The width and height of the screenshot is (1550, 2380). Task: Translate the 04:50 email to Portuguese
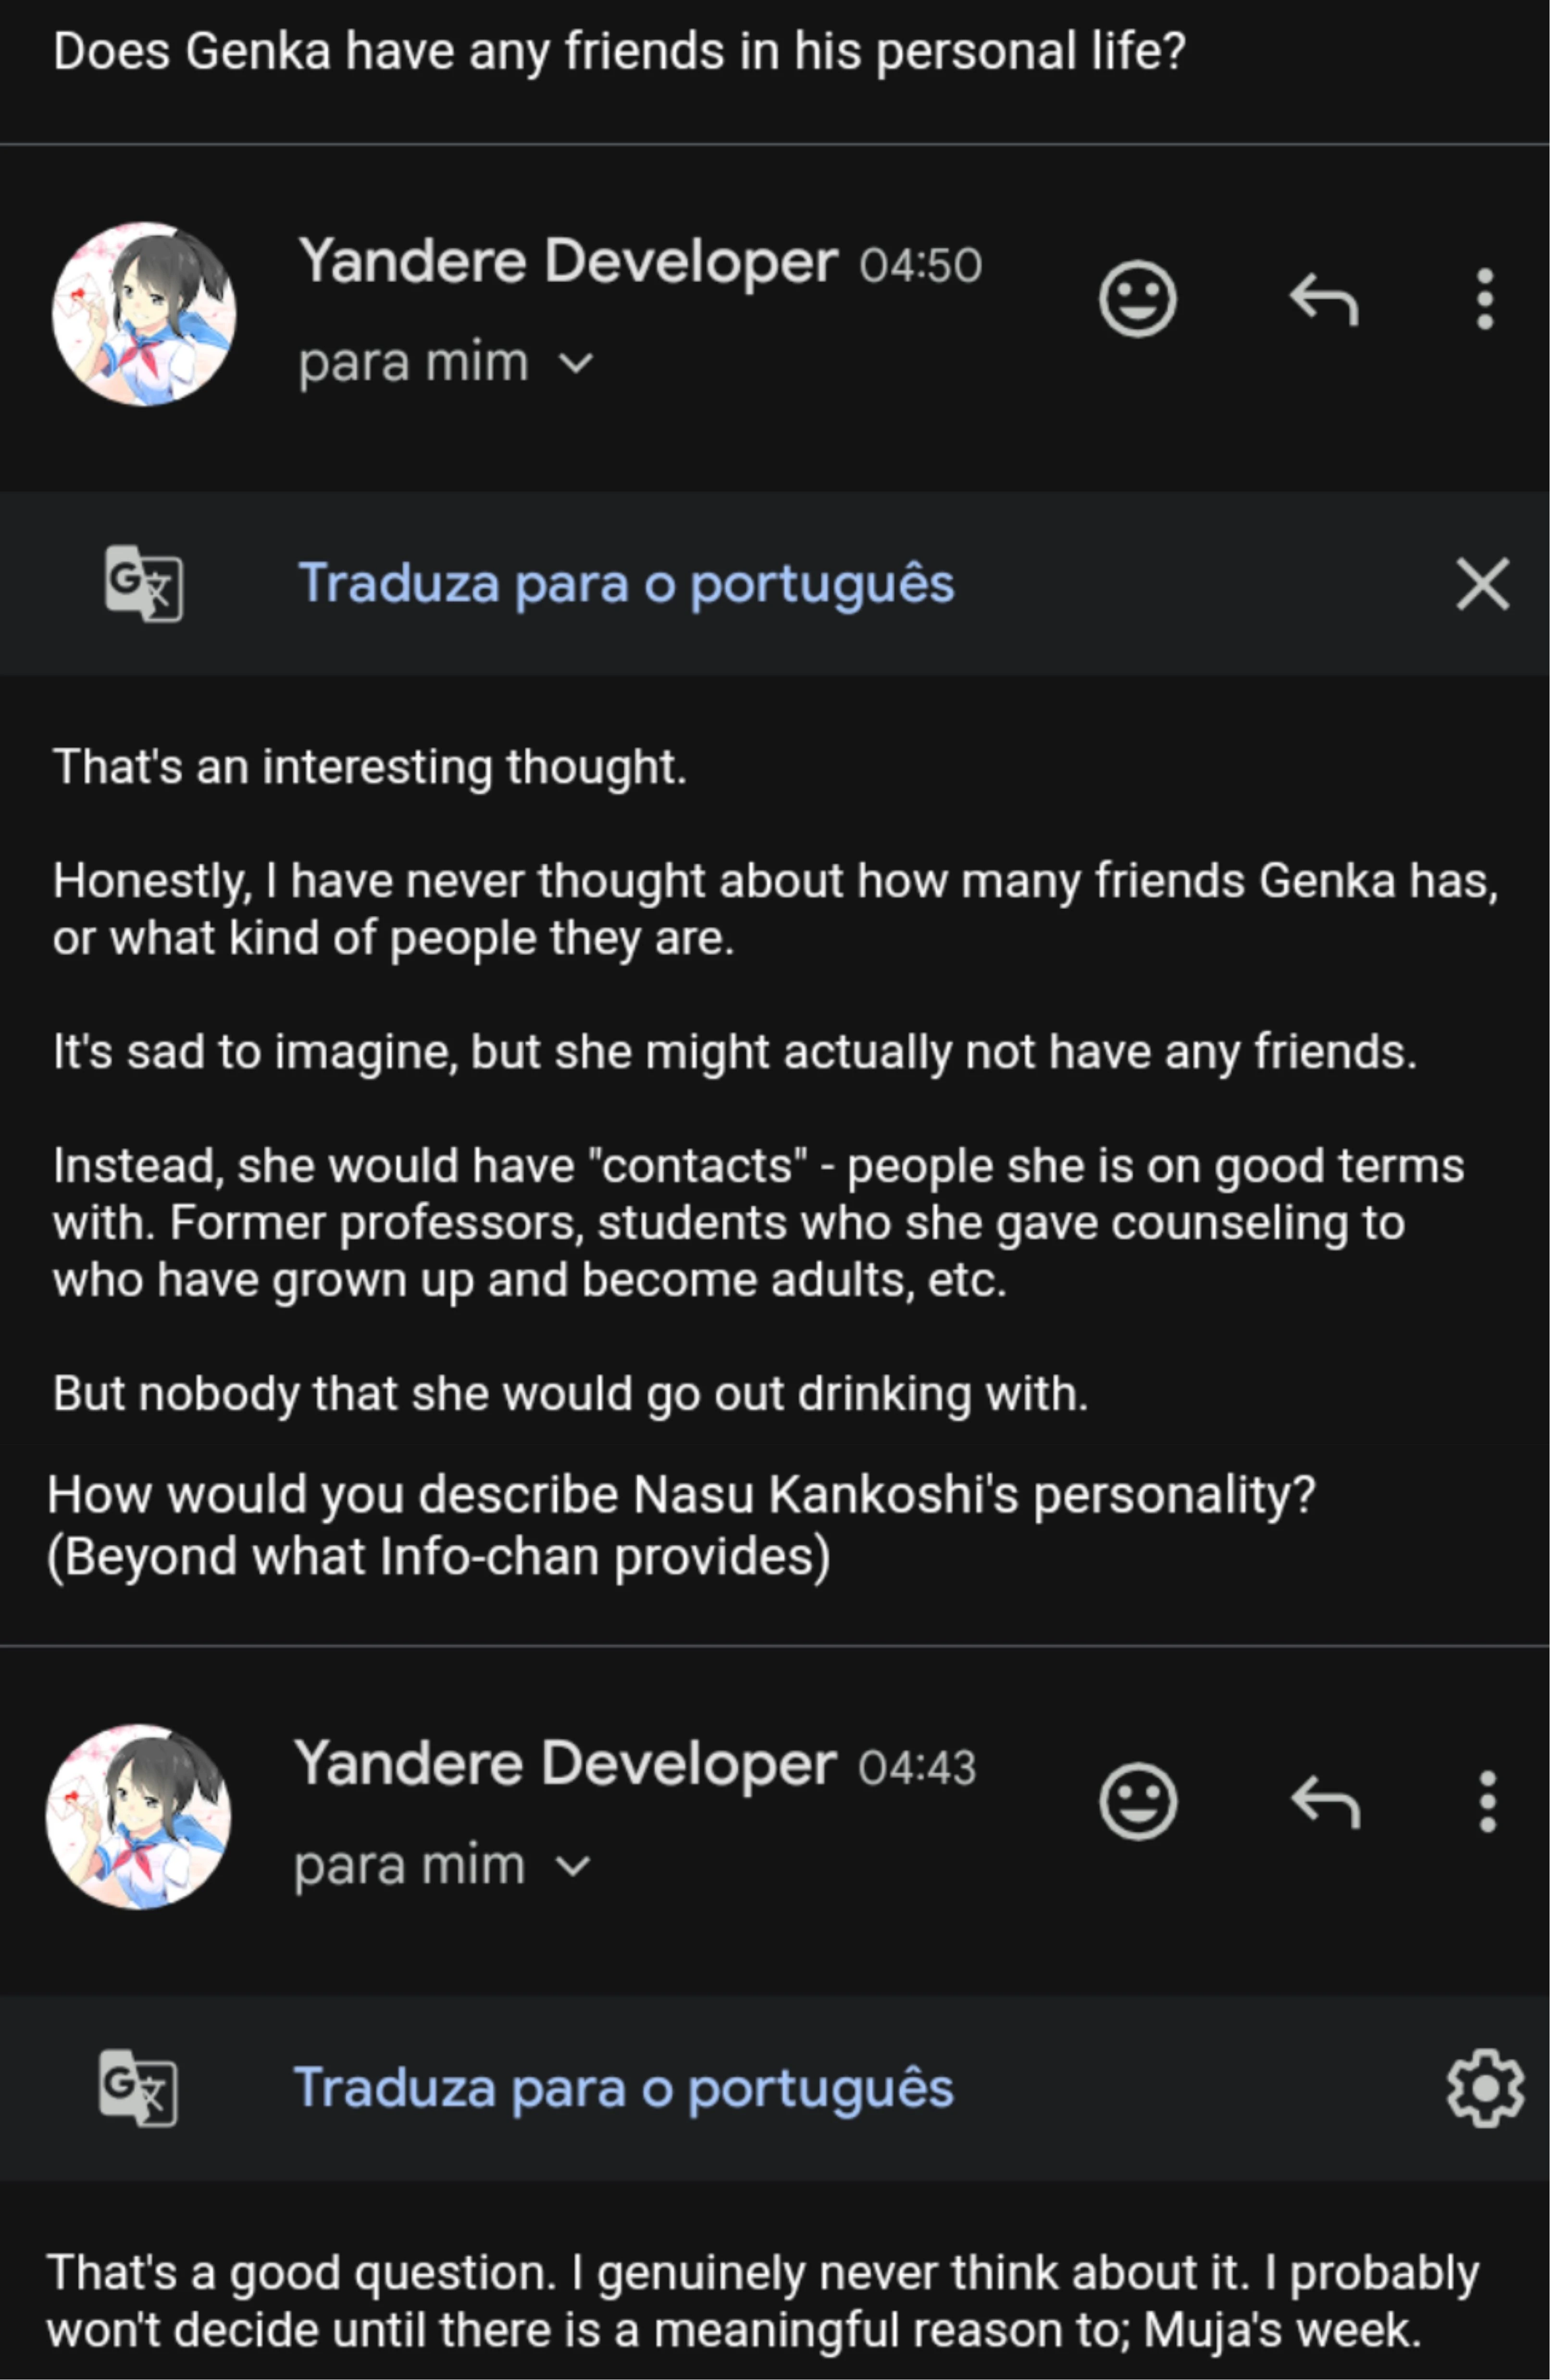coord(626,583)
